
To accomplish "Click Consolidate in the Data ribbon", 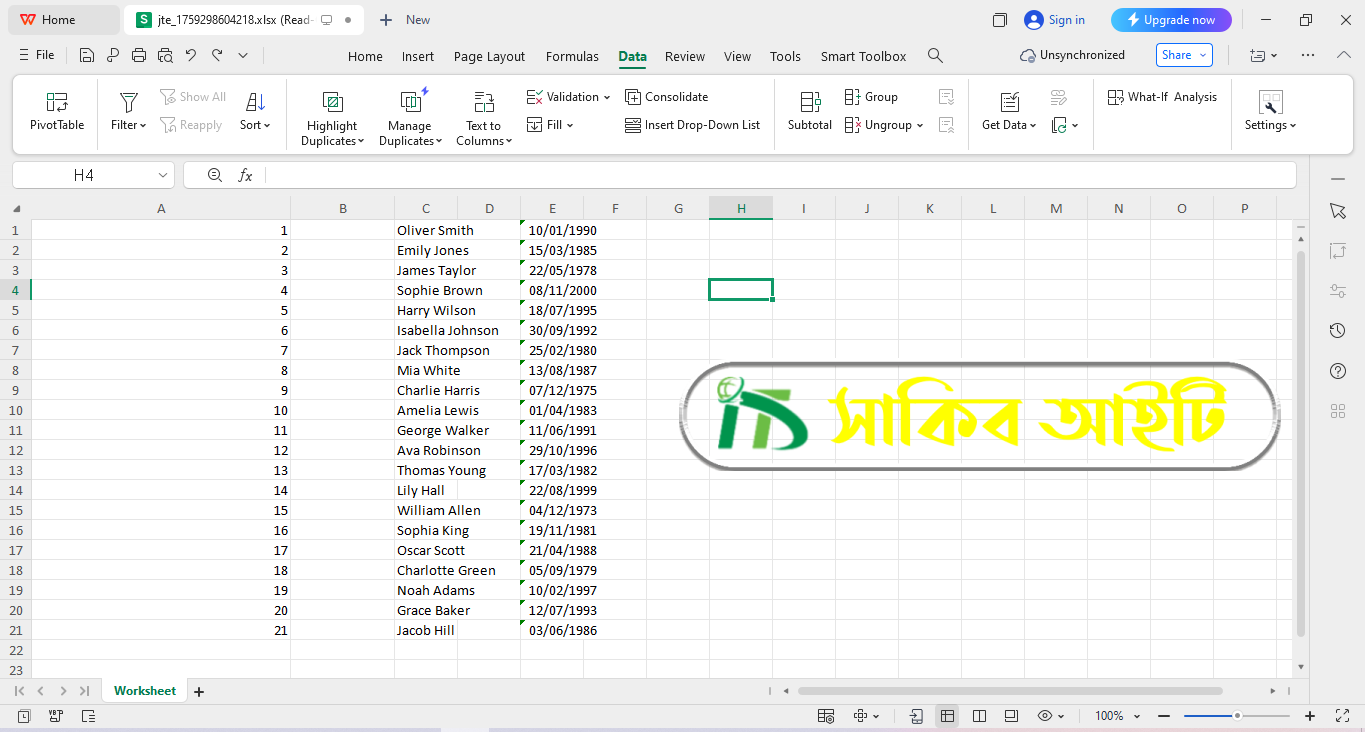I will 666,97.
